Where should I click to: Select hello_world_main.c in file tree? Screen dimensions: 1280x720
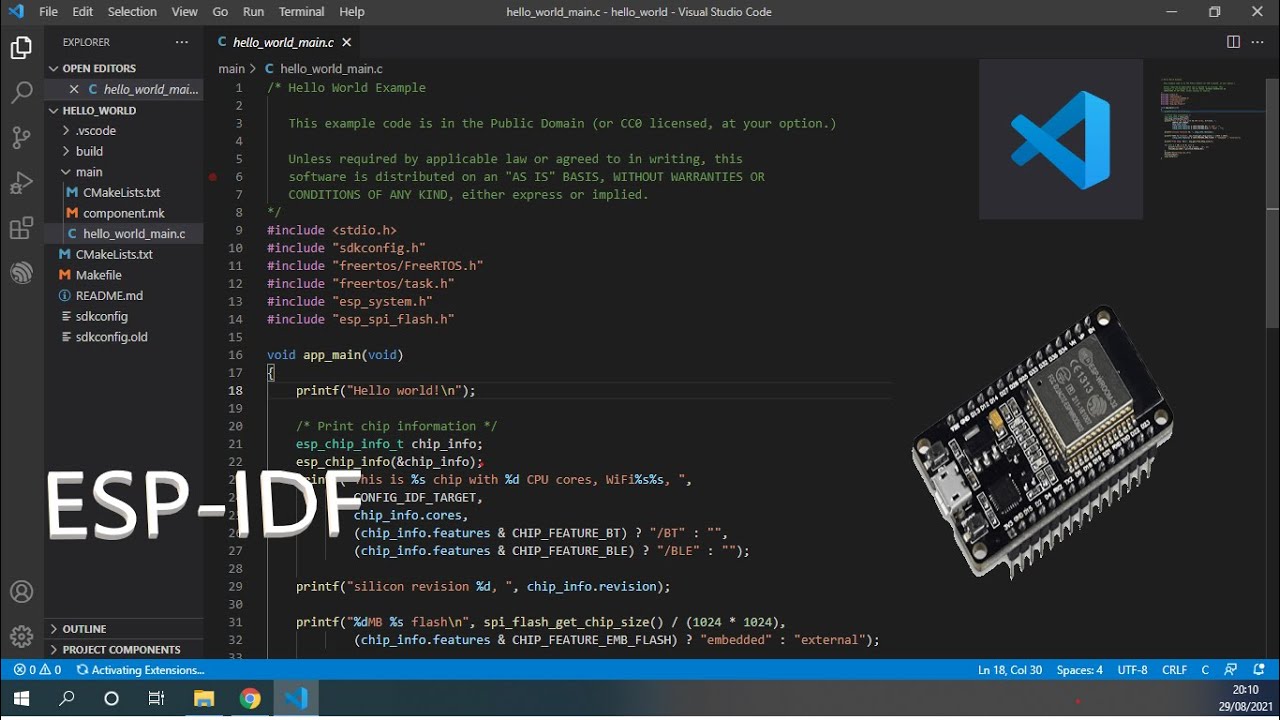[124, 234]
